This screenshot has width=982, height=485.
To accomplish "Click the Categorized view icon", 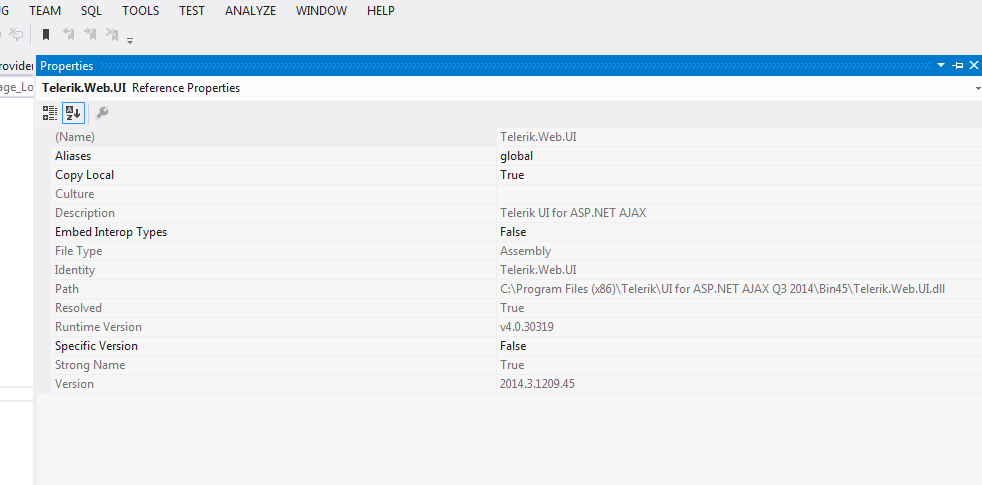I will [50, 113].
